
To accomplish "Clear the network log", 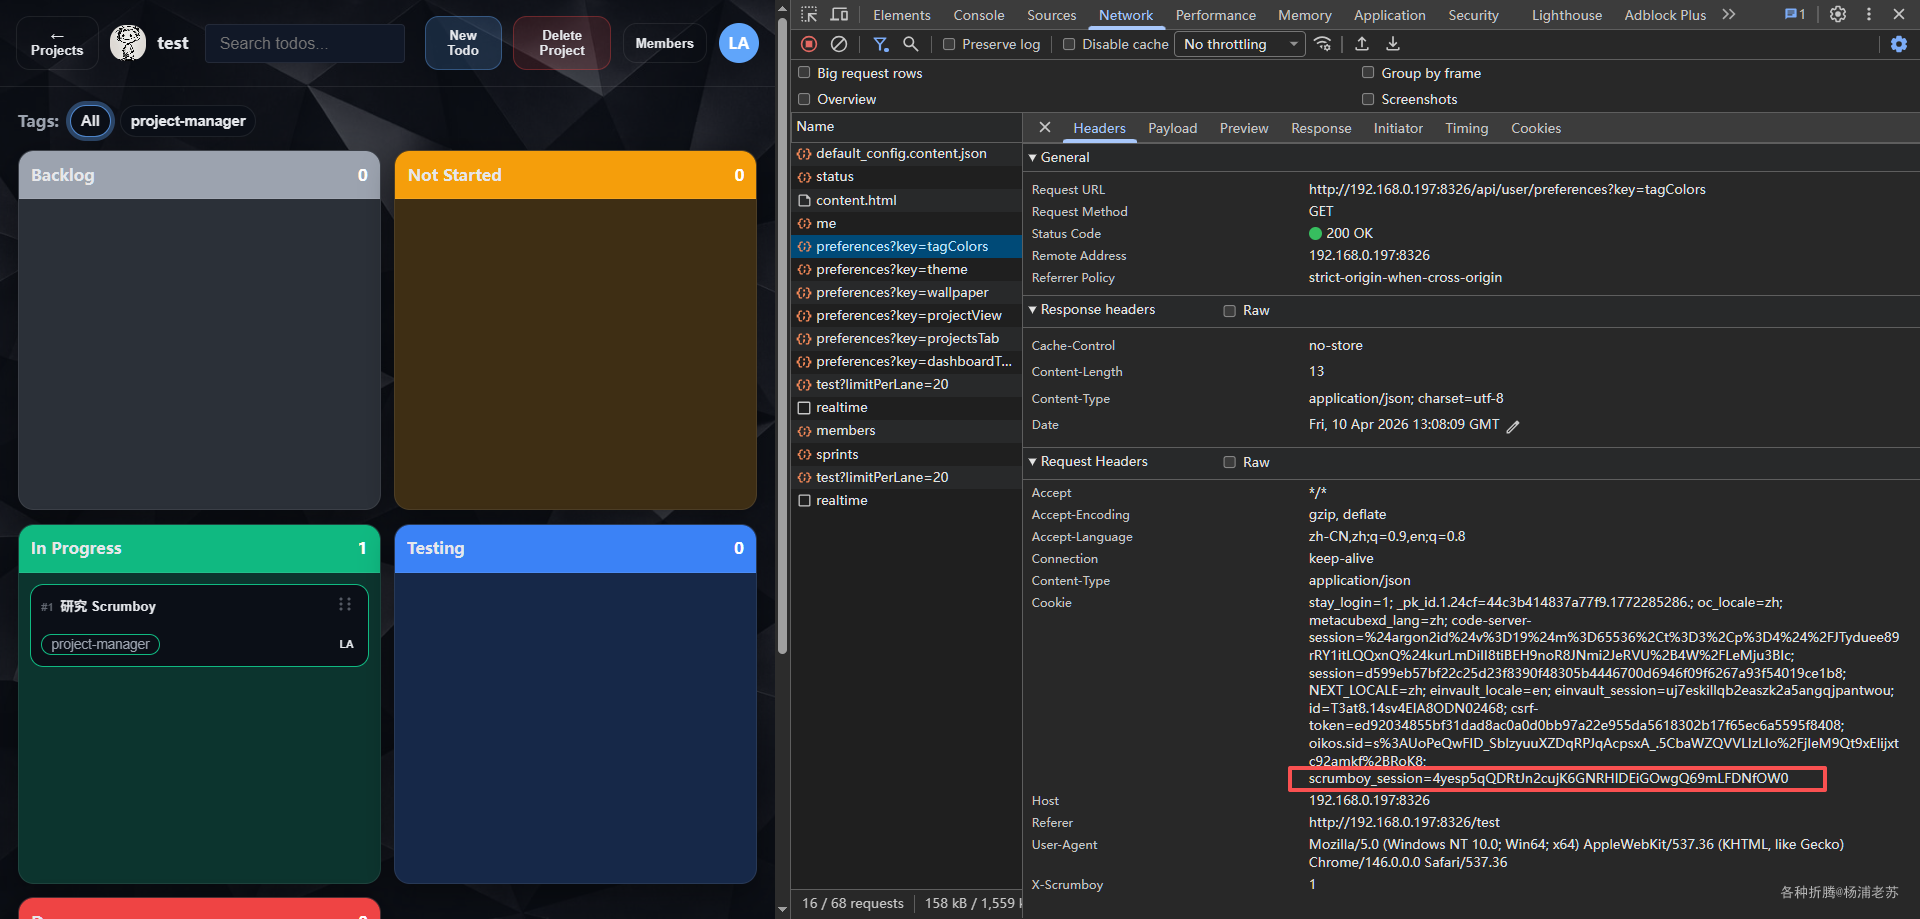I will tap(839, 44).
